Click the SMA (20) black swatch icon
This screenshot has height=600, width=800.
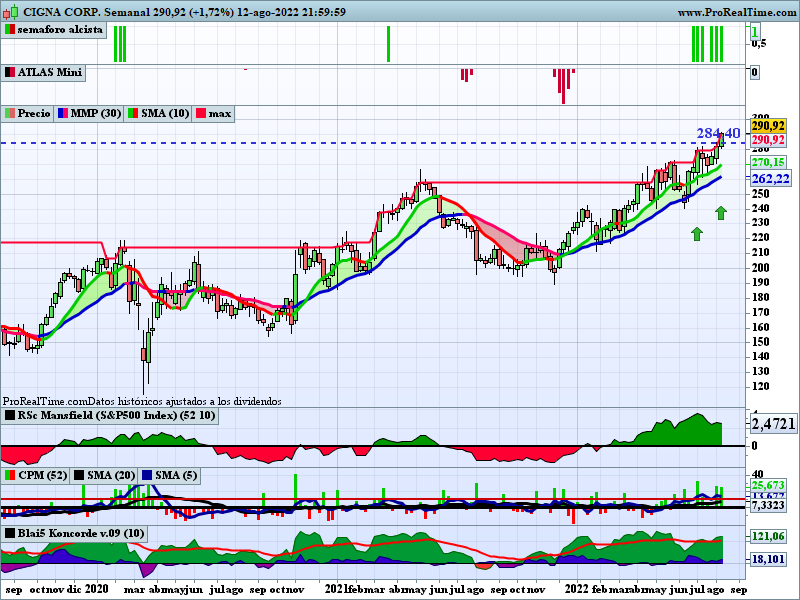[79, 476]
